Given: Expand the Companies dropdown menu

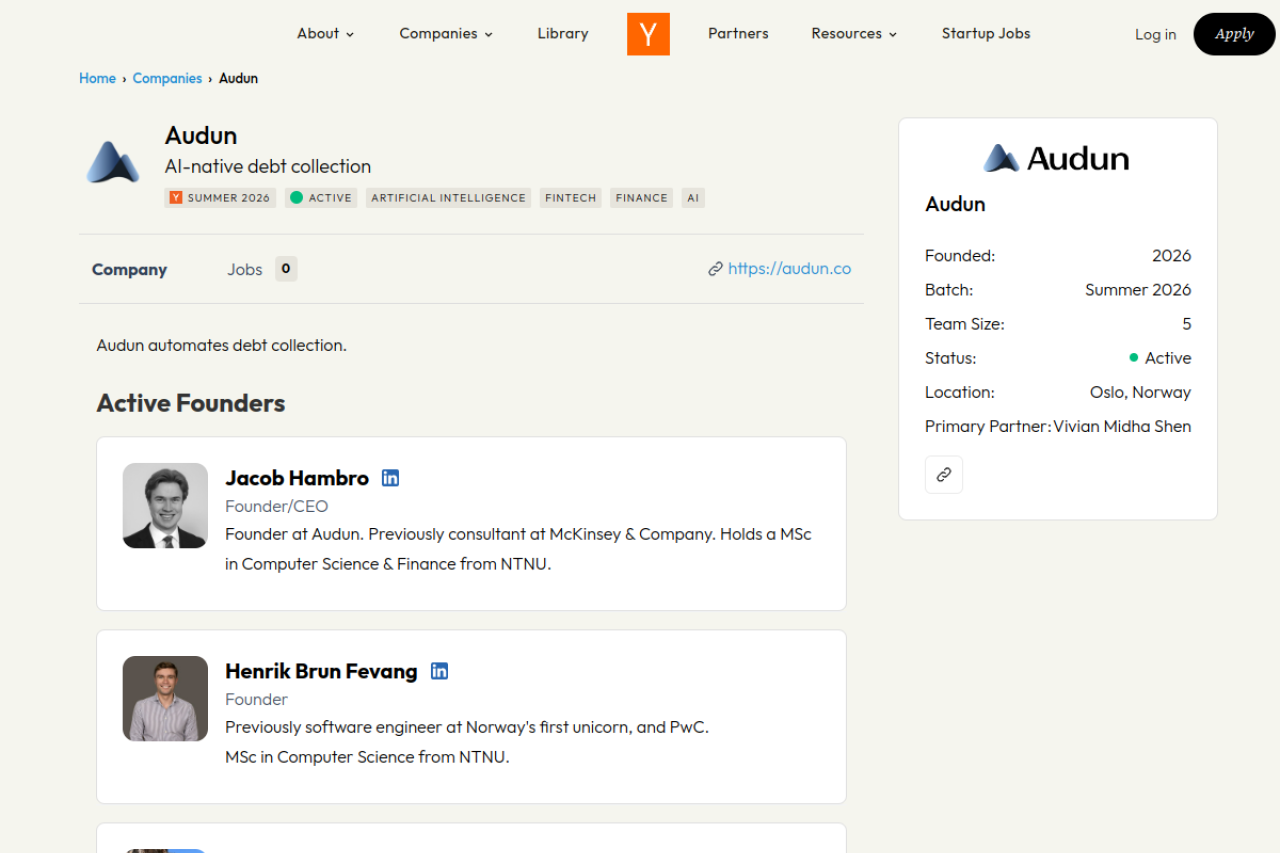Looking at the screenshot, I should point(446,33).
